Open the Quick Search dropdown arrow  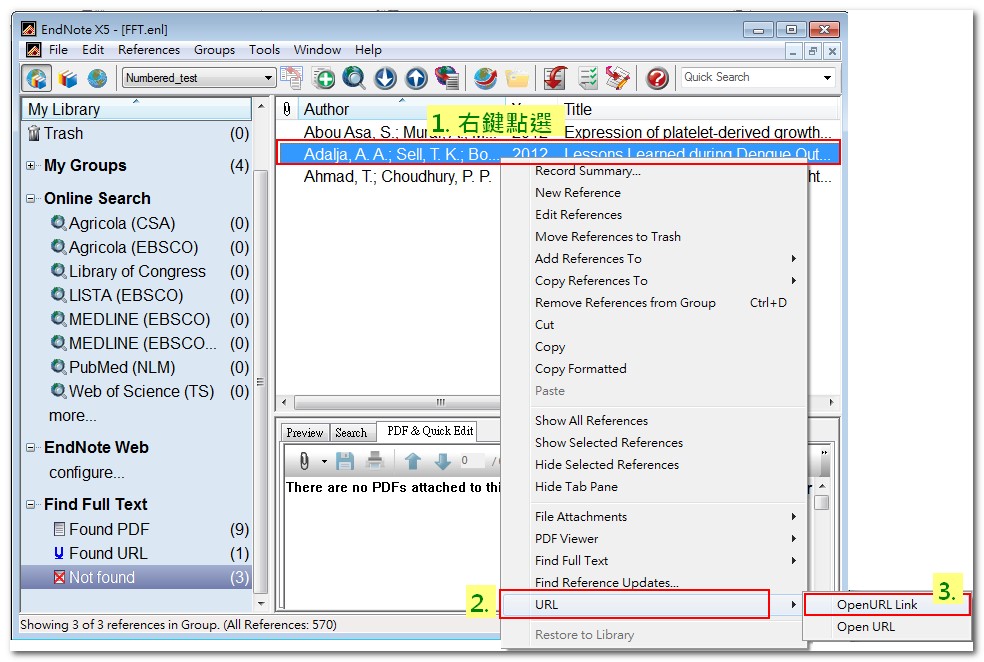pyautogui.click(x=827, y=78)
